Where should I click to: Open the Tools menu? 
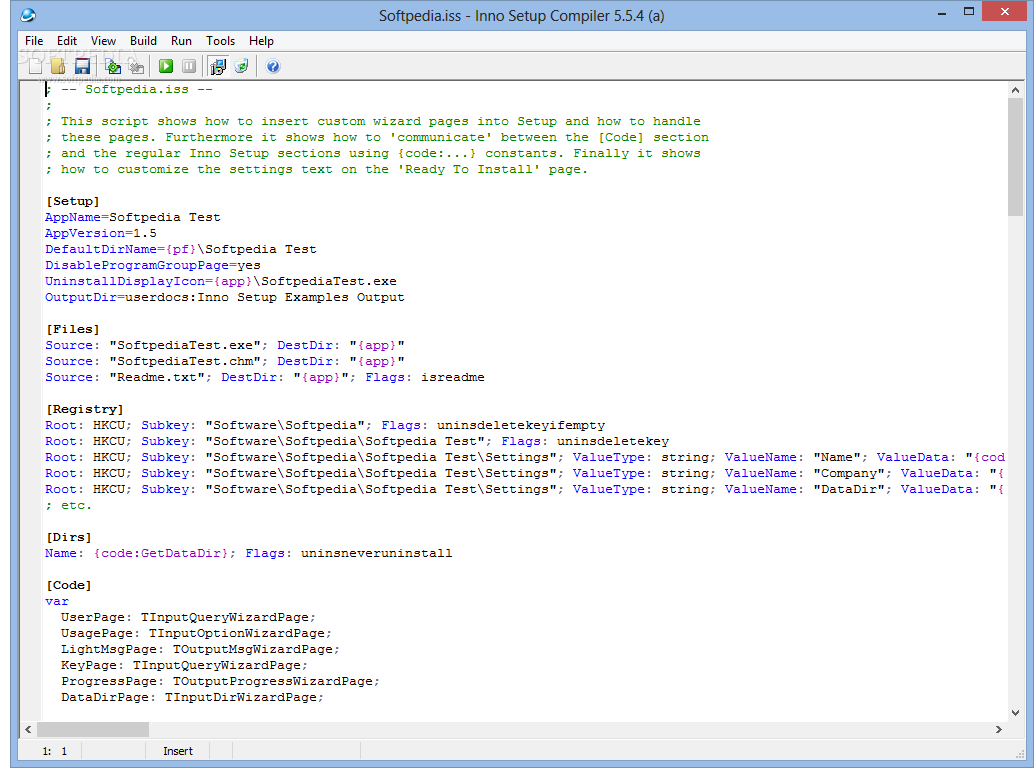tap(220, 41)
